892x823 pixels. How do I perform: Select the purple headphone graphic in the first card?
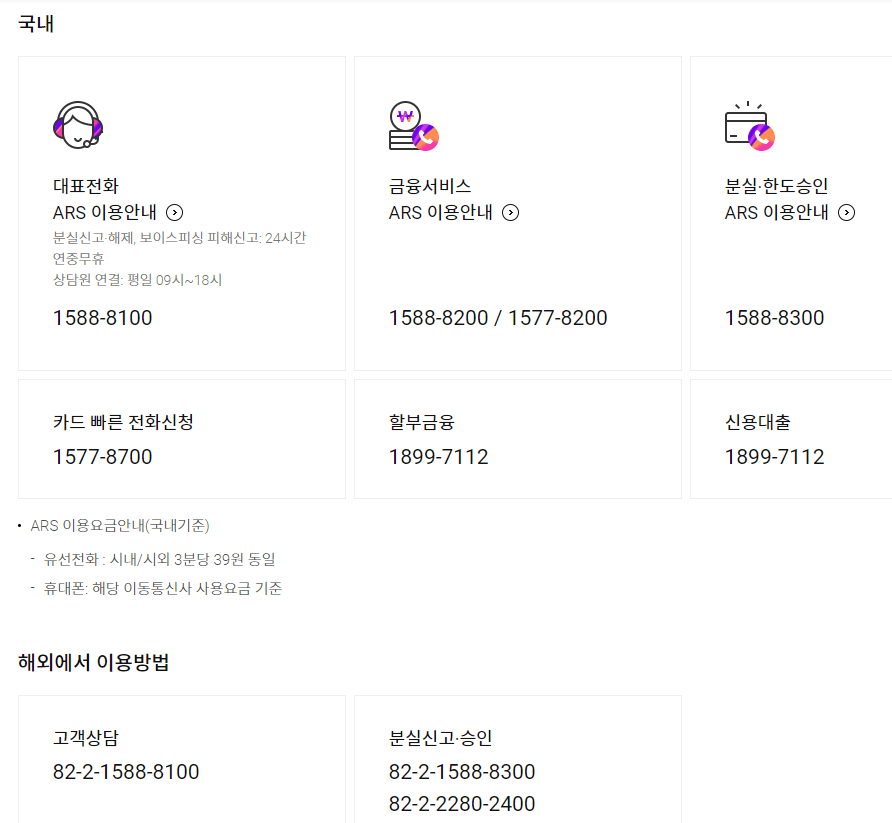pos(79,123)
